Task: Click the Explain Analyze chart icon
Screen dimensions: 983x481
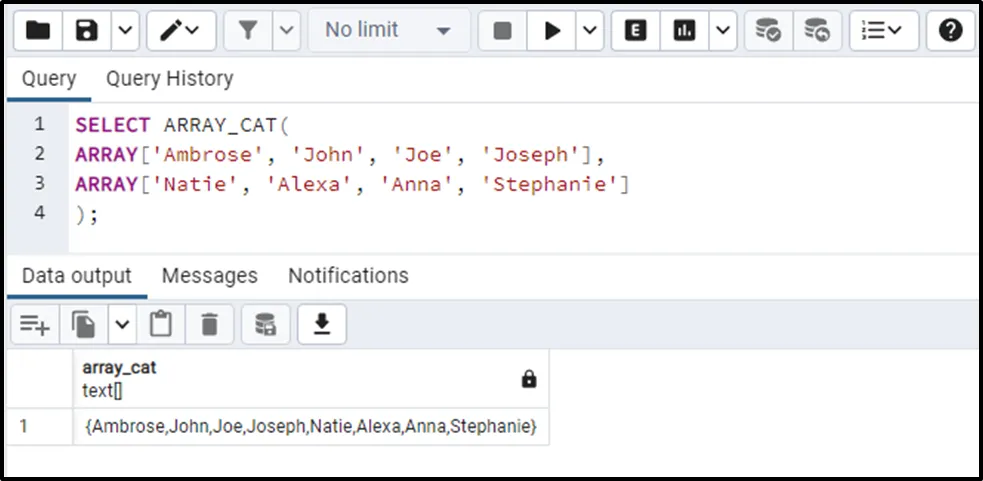Action: [x=685, y=31]
